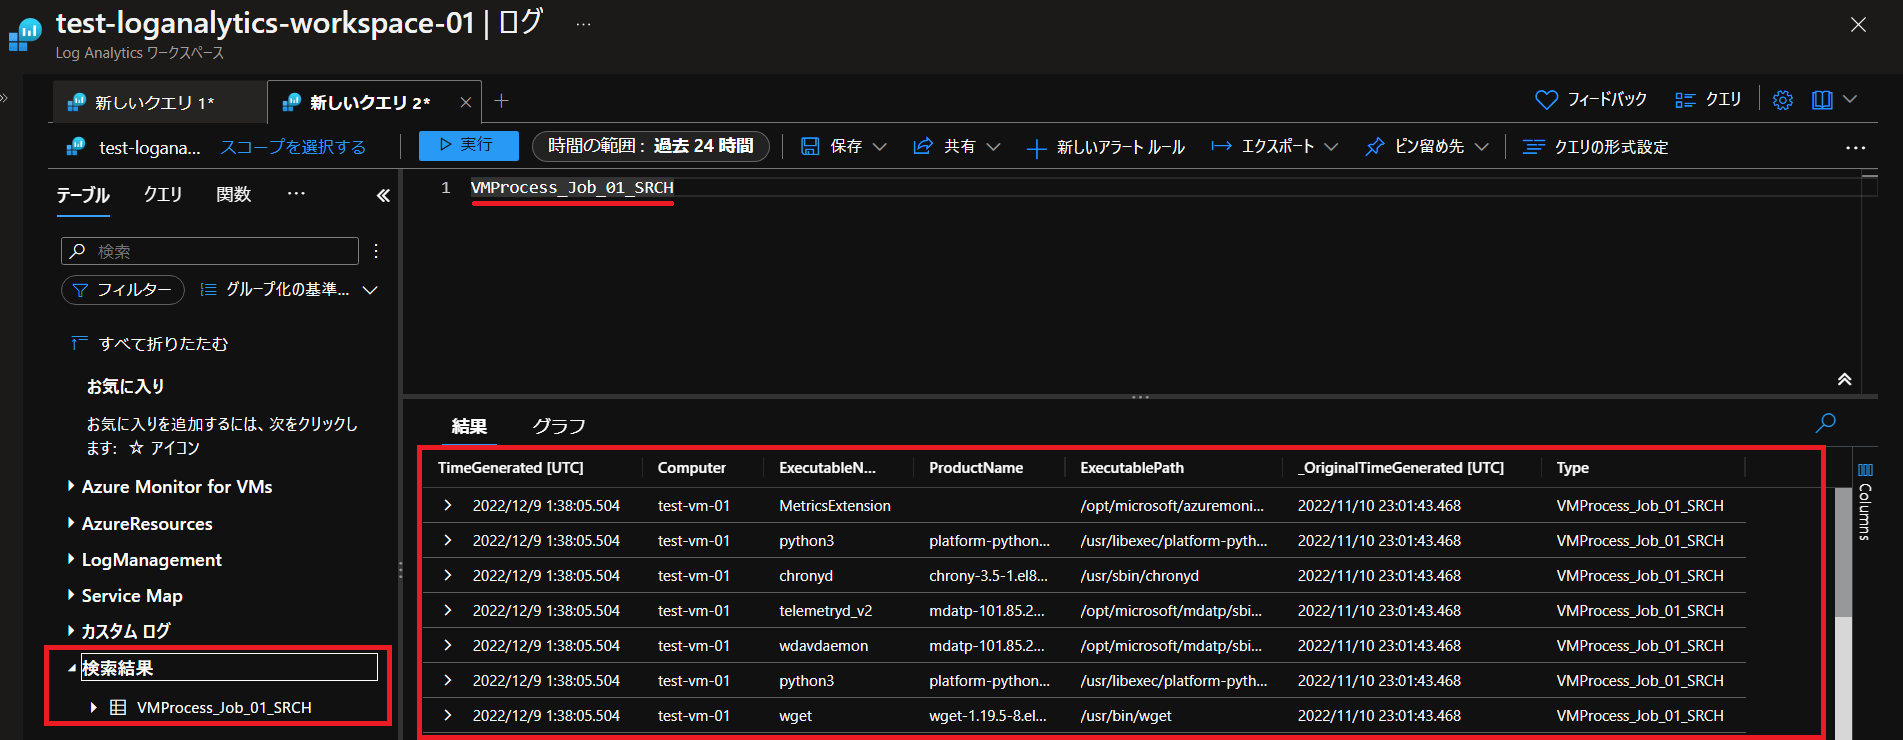
Task: Expand the portal left menu double-chevron
Action: coord(4,98)
